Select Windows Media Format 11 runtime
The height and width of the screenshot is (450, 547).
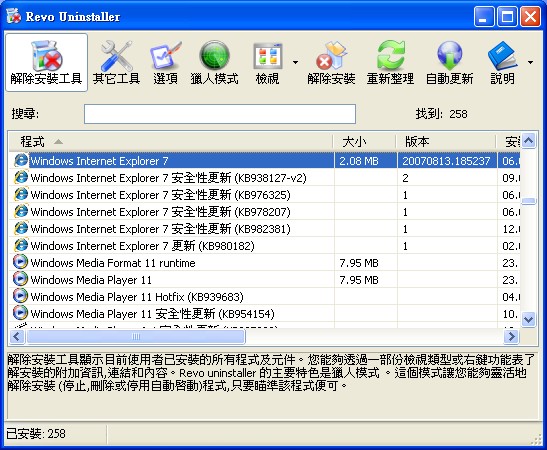pyautogui.click(x=264, y=263)
